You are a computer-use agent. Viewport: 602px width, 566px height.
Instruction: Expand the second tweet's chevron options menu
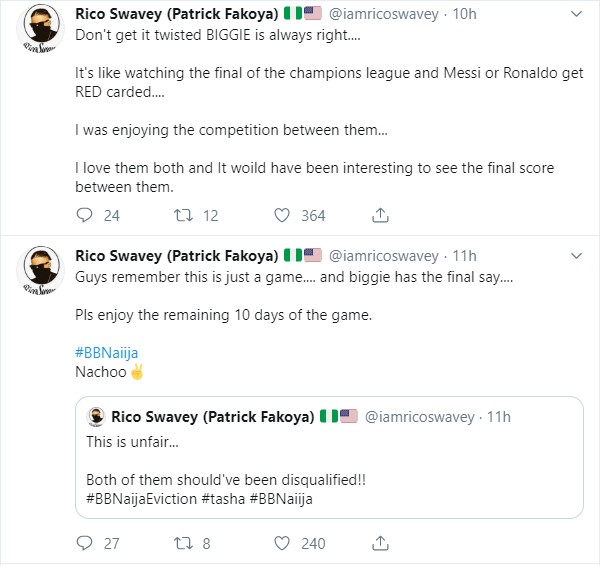click(x=576, y=256)
